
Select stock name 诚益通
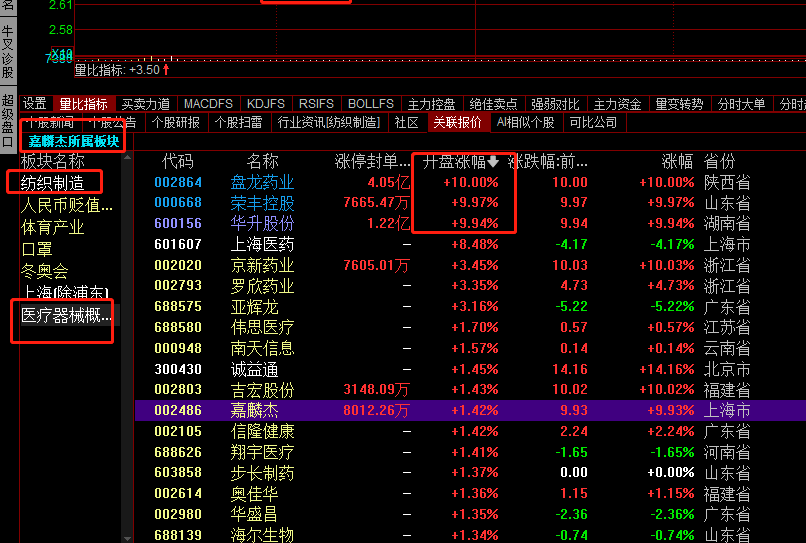(x=254, y=369)
